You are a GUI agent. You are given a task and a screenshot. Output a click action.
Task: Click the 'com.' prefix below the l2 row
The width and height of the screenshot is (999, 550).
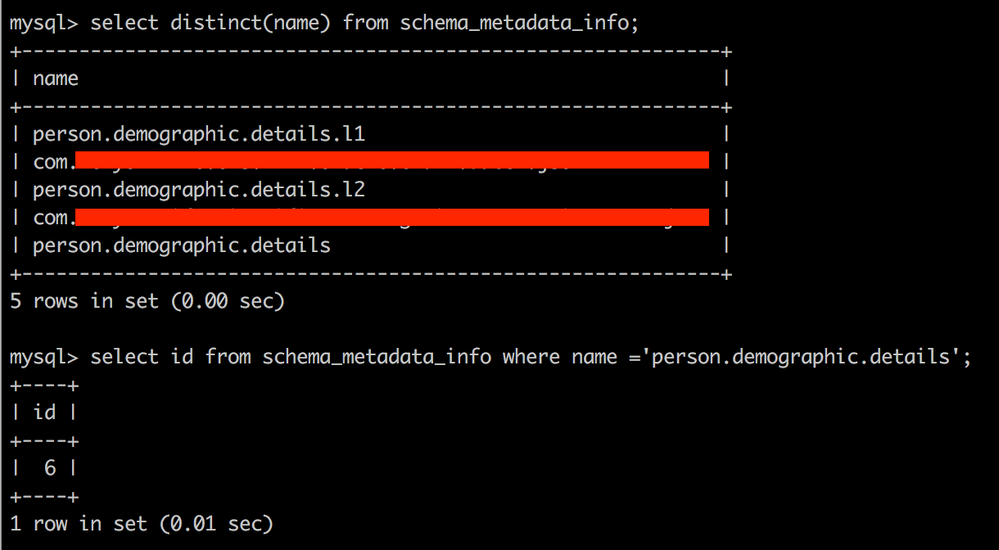(x=52, y=217)
